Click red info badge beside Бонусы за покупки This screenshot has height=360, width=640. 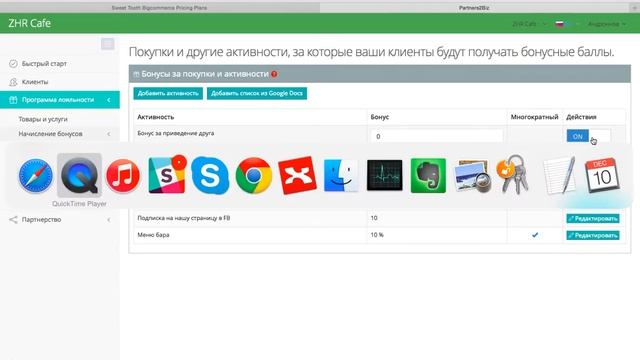tap(274, 74)
